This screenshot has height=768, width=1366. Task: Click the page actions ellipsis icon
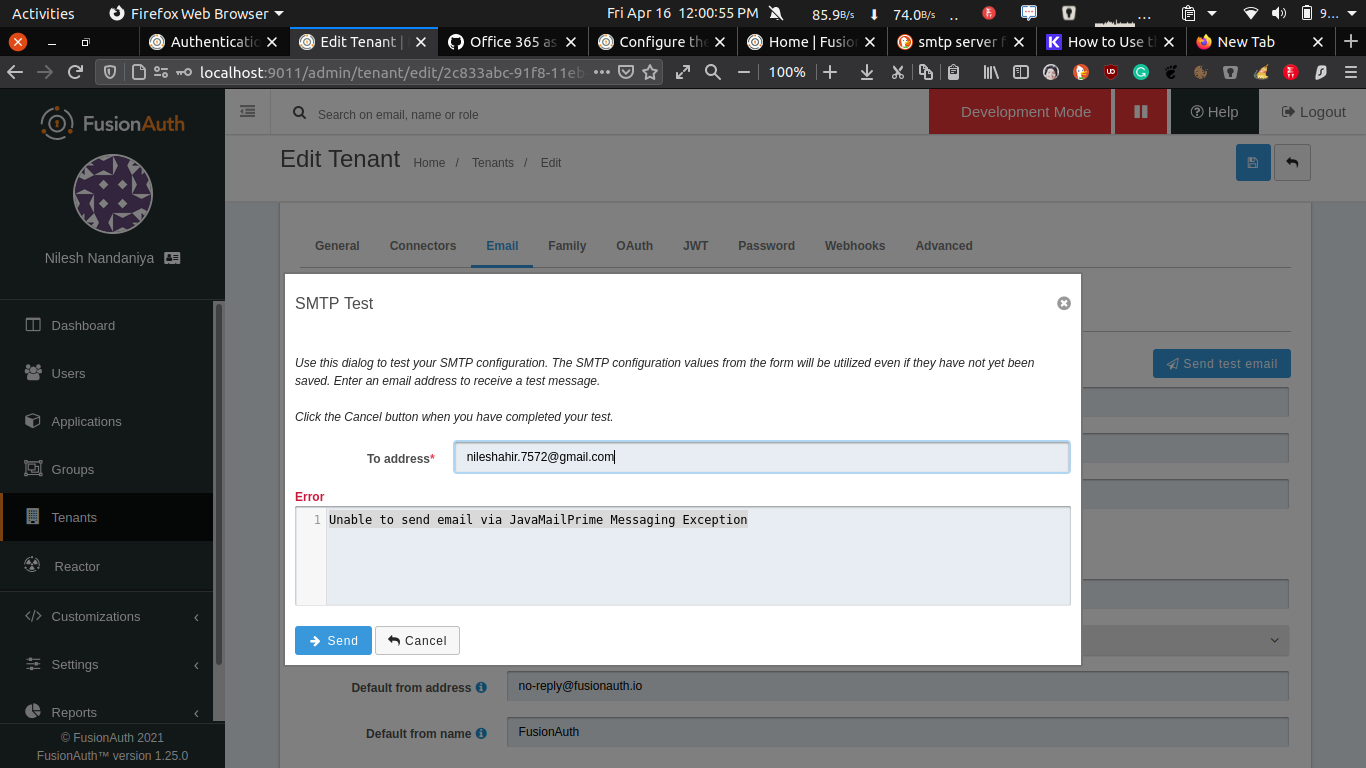click(601, 72)
